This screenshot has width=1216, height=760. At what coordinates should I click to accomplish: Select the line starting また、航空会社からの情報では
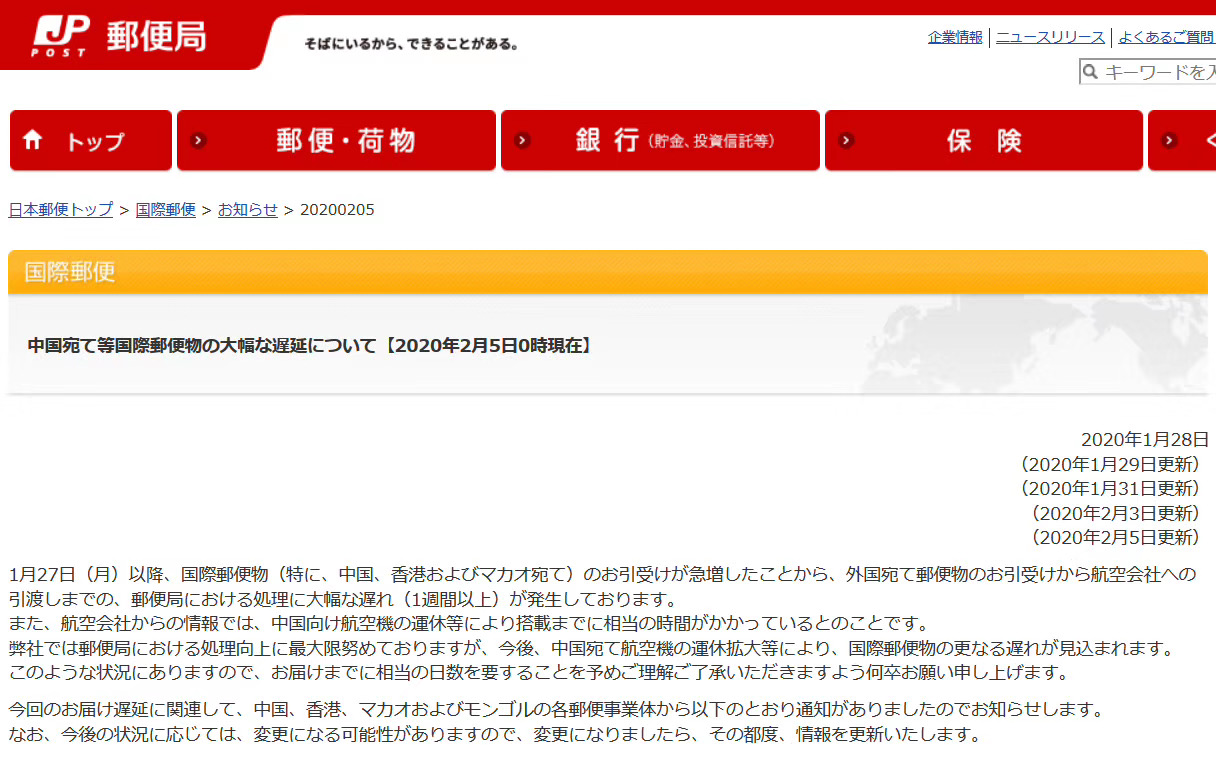pos(469,624)
